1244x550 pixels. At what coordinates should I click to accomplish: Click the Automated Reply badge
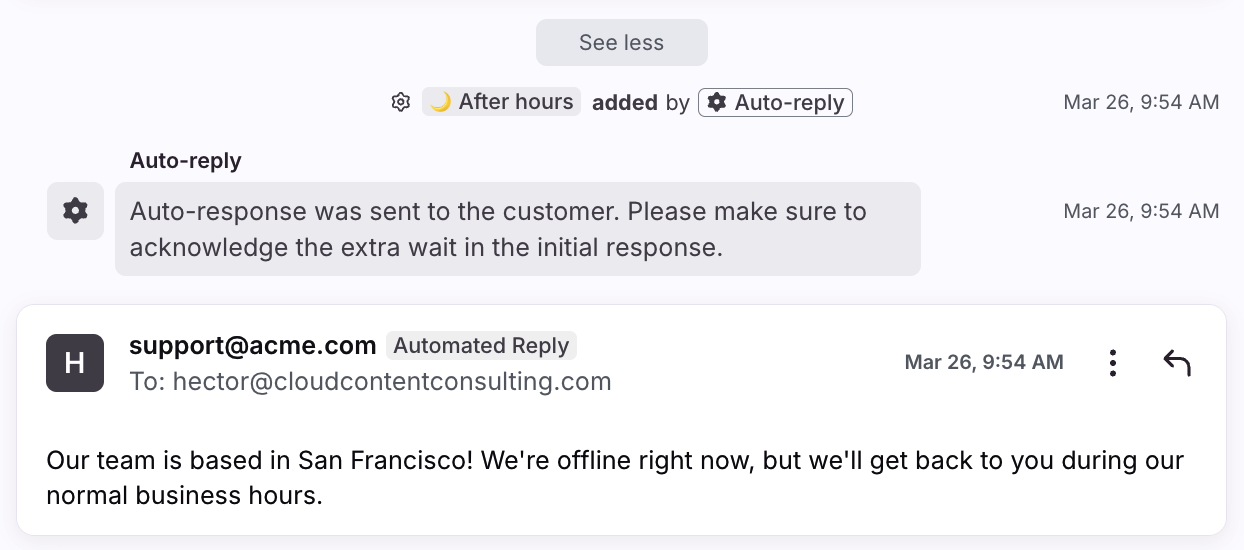click(x=481, y=346)
